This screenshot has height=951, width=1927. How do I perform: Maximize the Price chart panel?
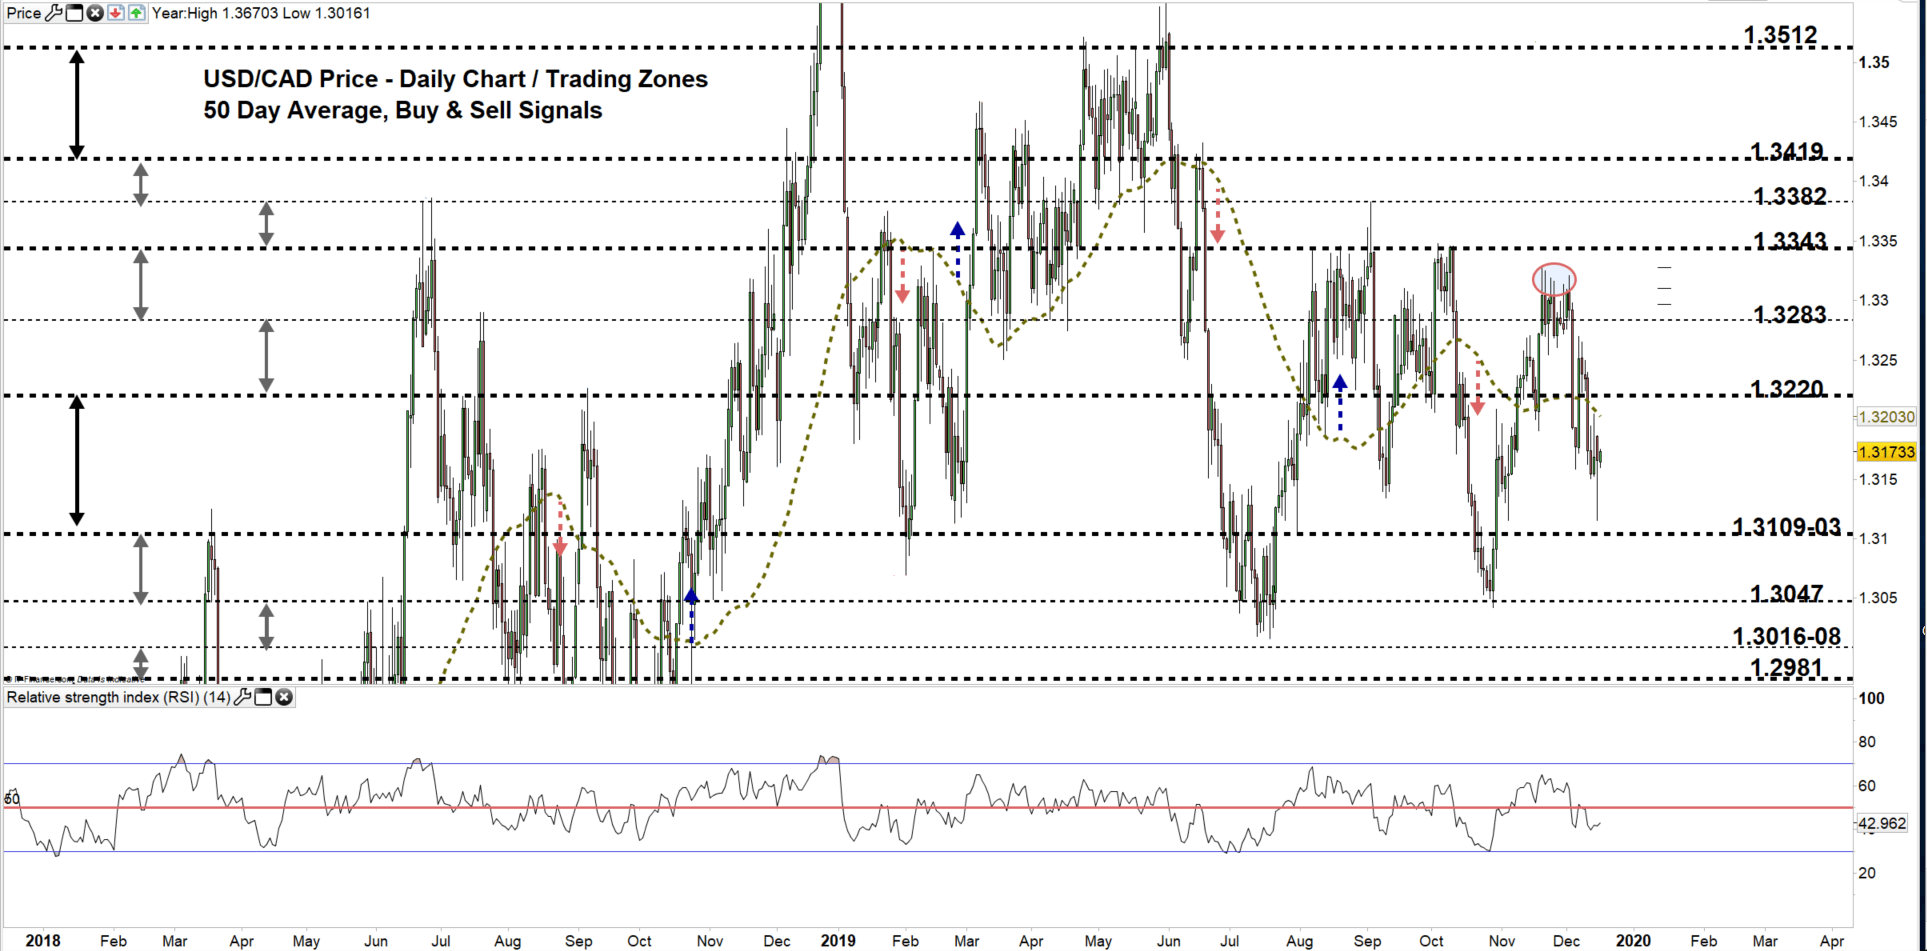(x=75, y=13)
